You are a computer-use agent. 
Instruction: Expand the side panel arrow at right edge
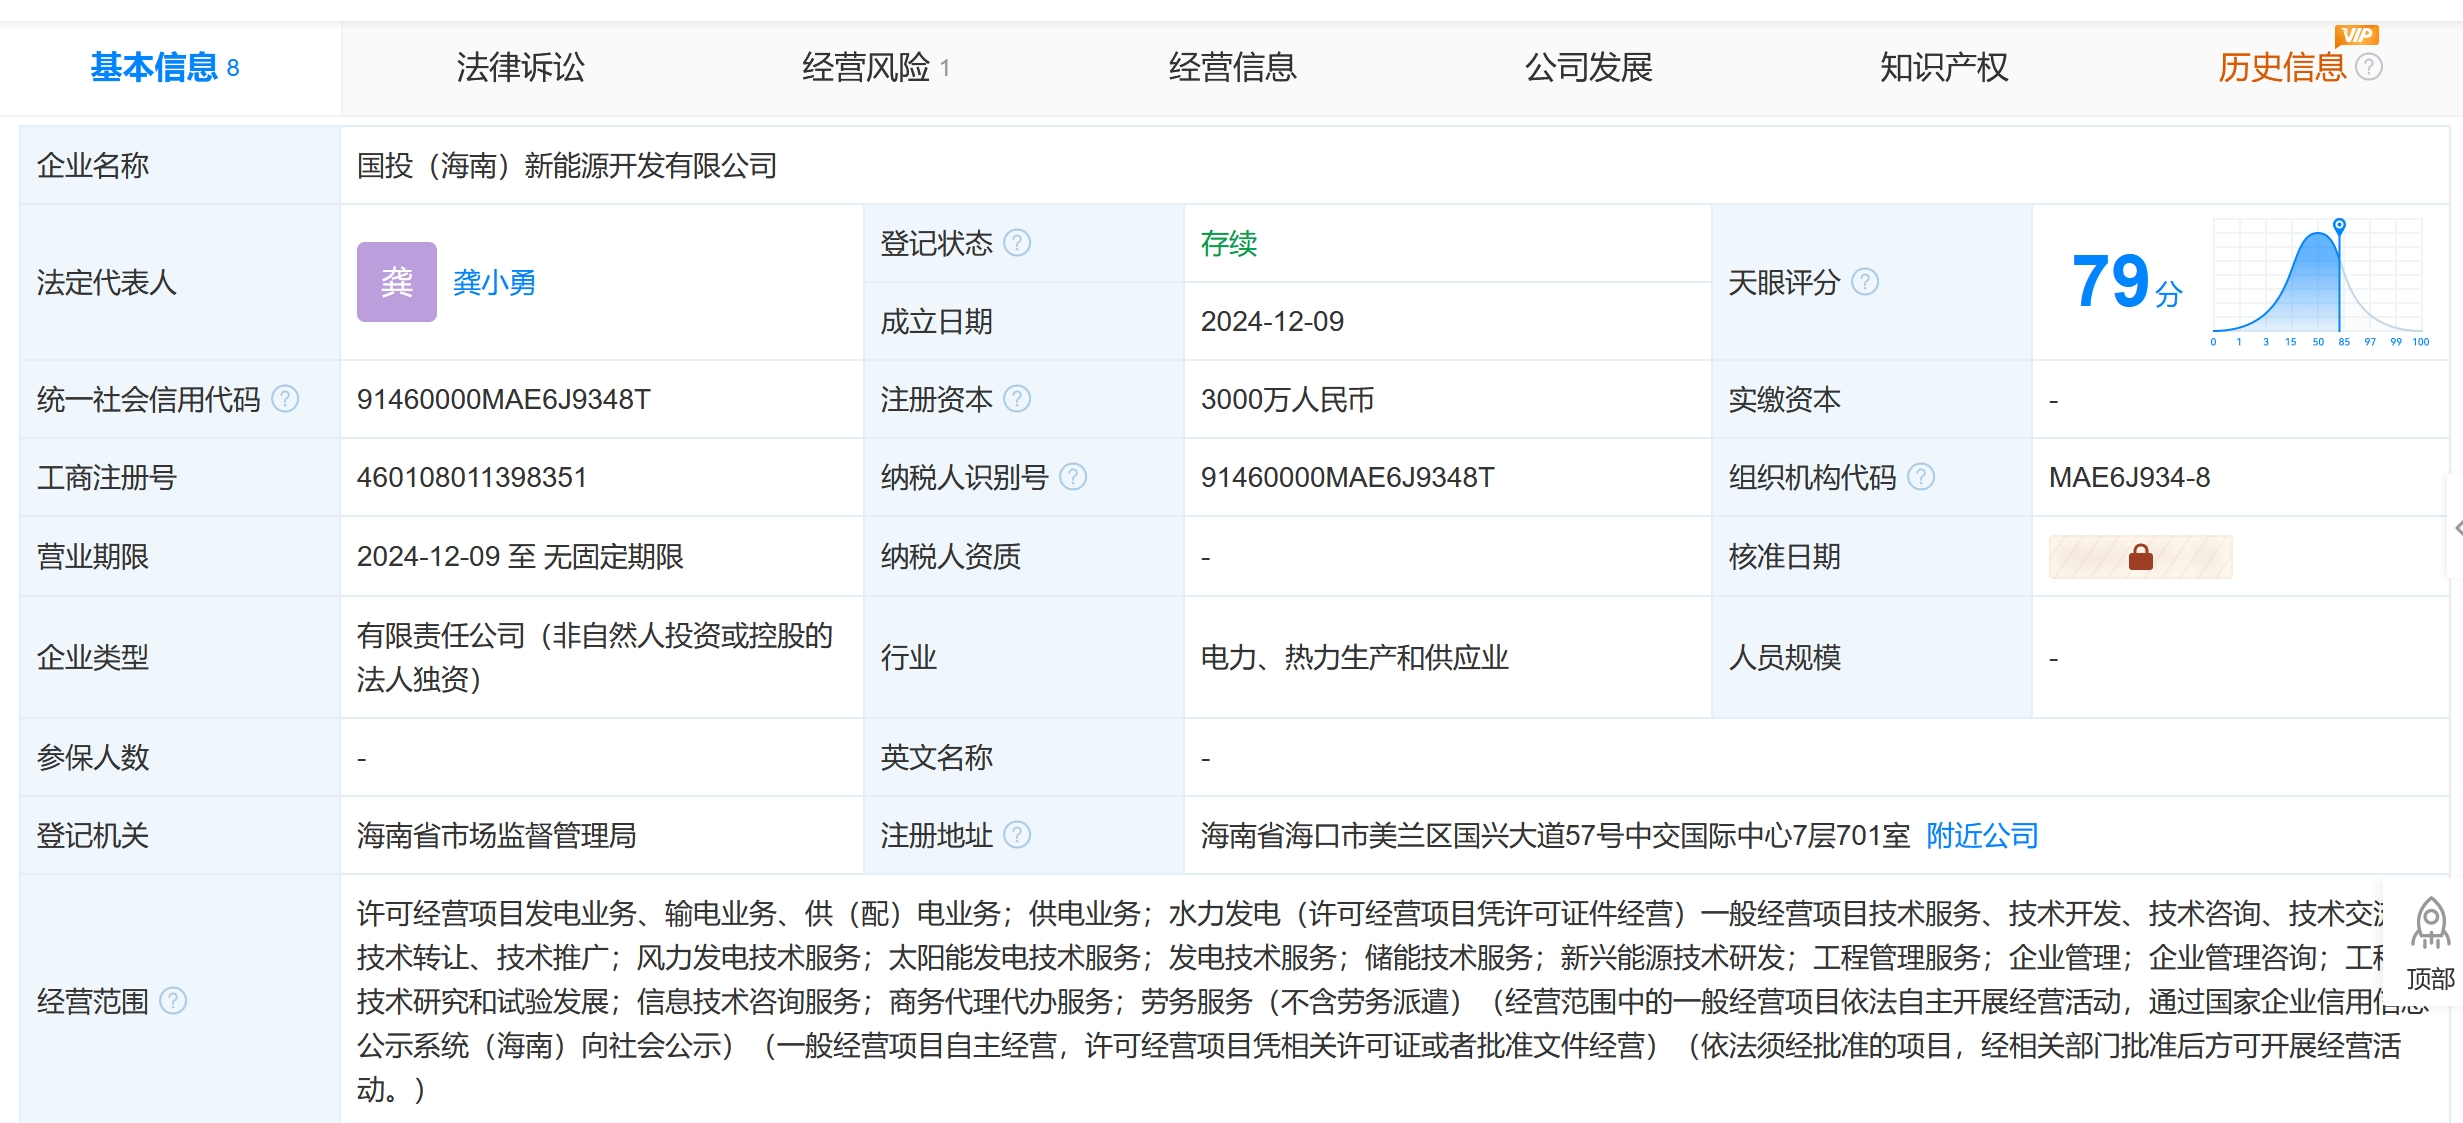pyautogui.click(x=2456, y=527)
